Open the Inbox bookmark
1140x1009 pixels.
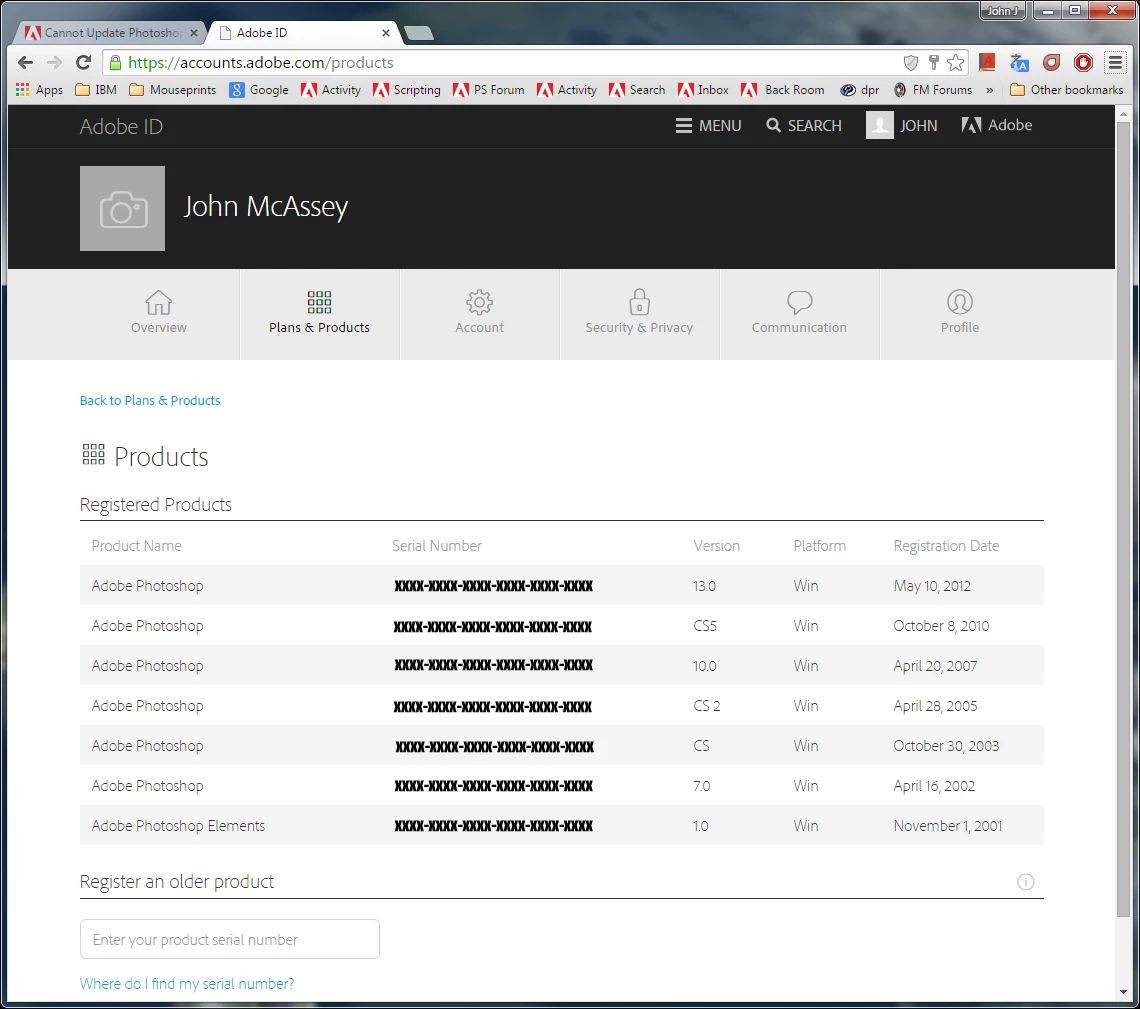click(x=703, y=89)
